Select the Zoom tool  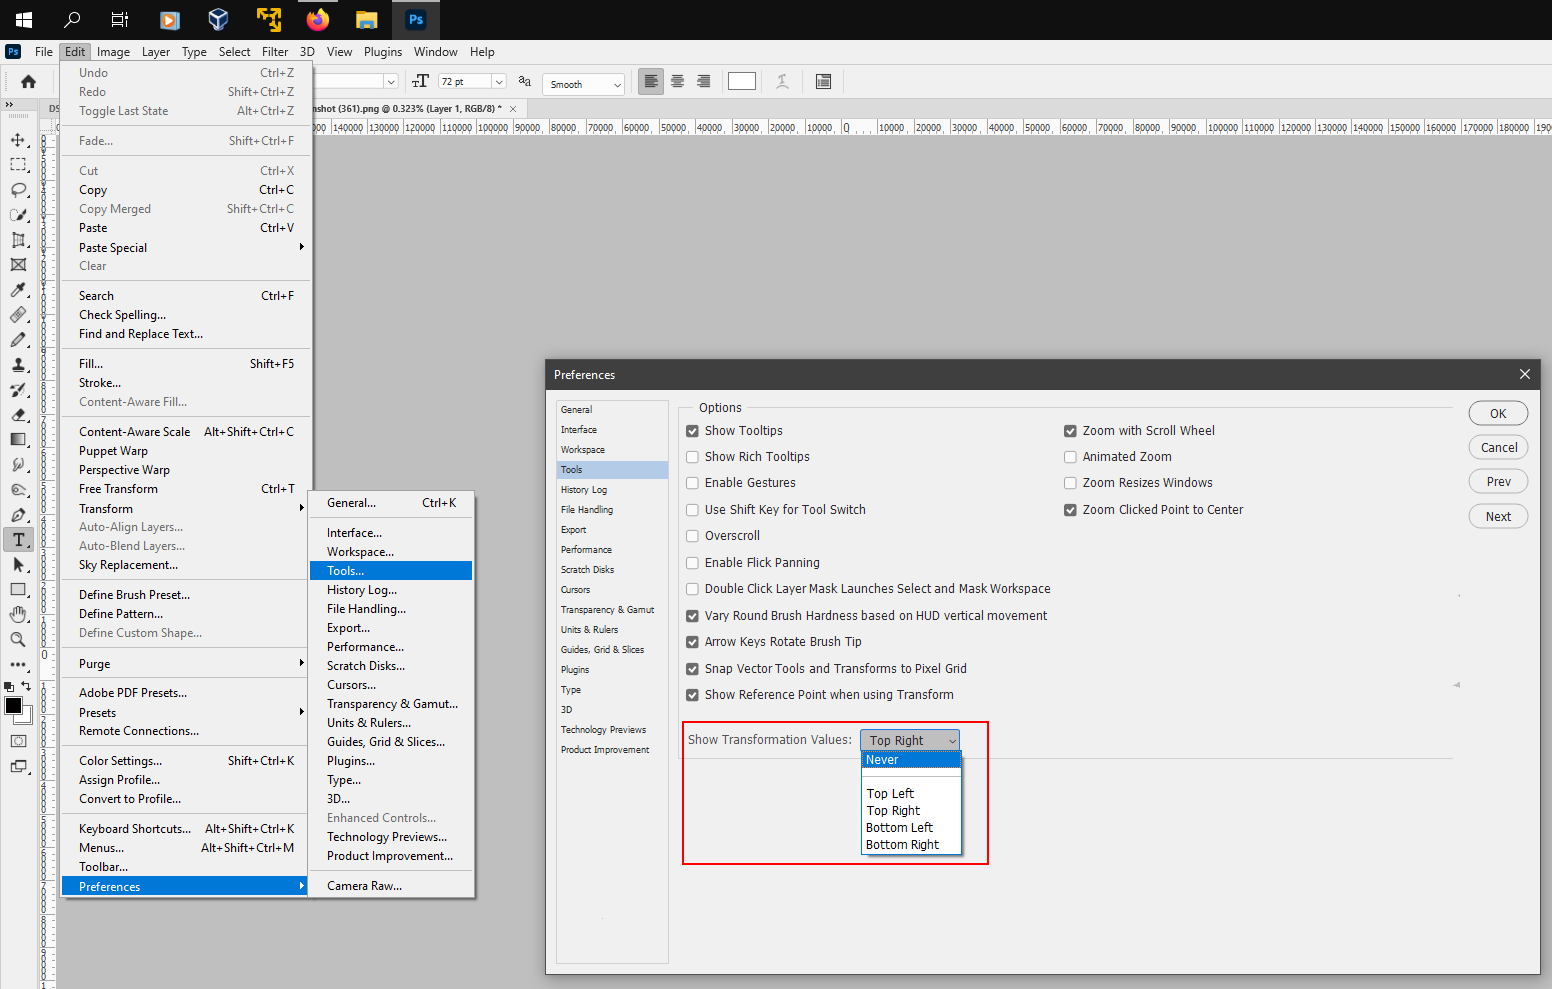tap(19, 639)
